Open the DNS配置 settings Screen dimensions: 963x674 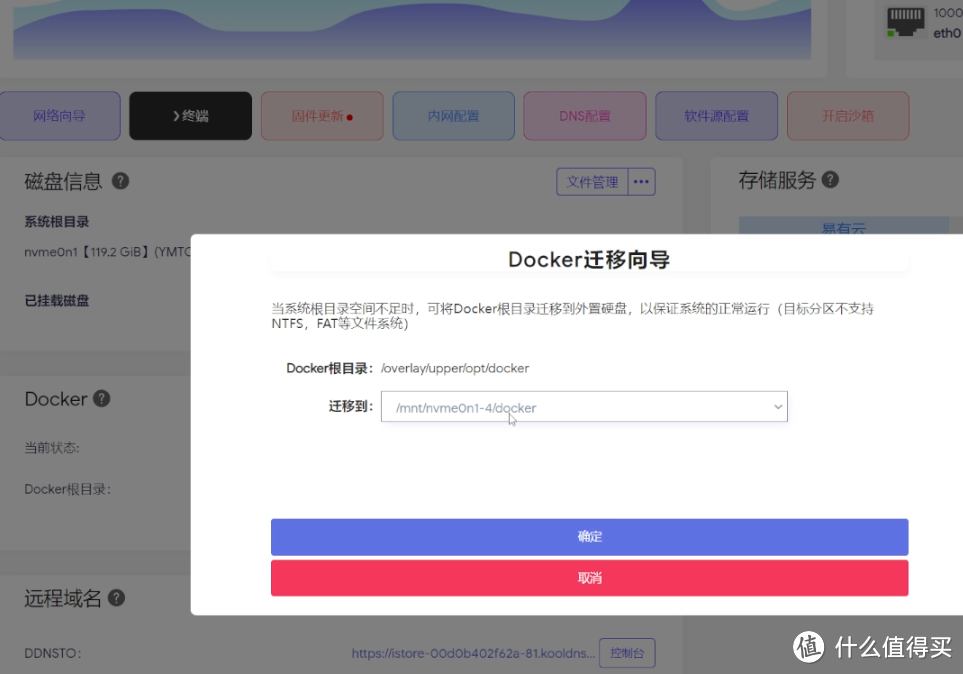point(584,115)
